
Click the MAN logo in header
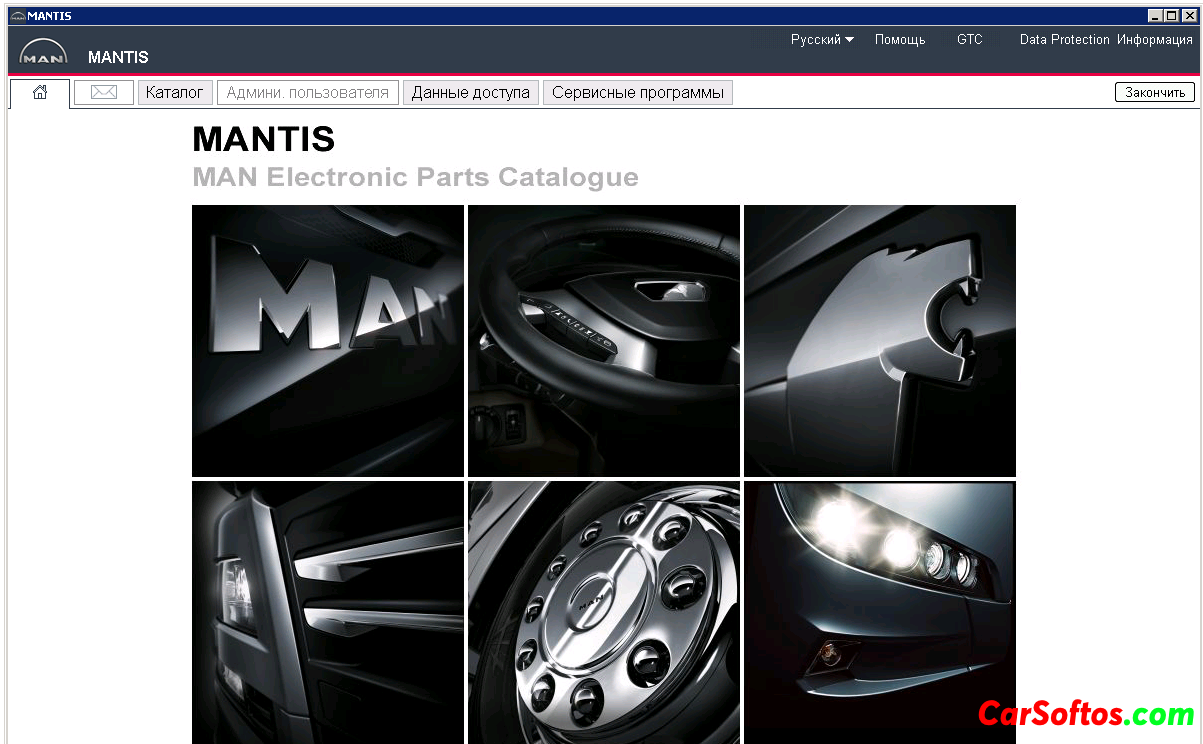pyautogui.click(x=43, y=53)
